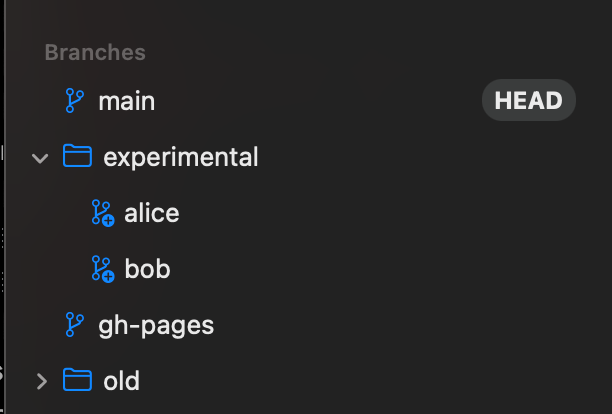The width and height of the screenshot is (612, 414).
Task: Click the plus badge on alice's icon
Action: 108,219
